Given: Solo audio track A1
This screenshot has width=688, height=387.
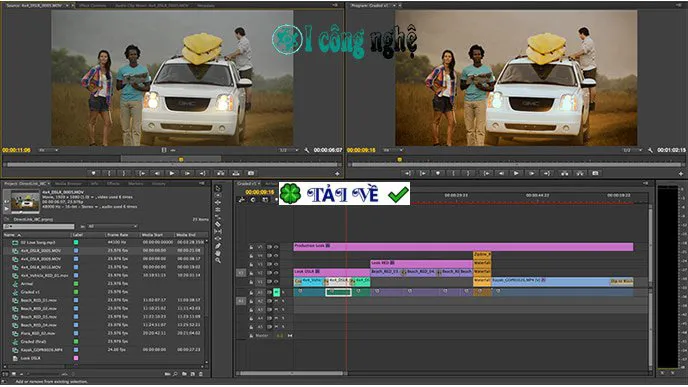Looking at the screenshot, I should coord(283,292).
